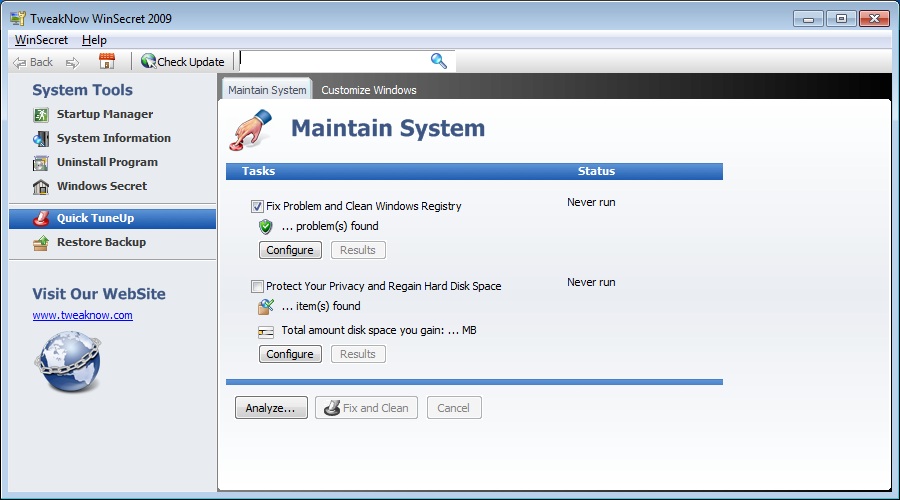Click the privacy items found icon

[265, 307]
